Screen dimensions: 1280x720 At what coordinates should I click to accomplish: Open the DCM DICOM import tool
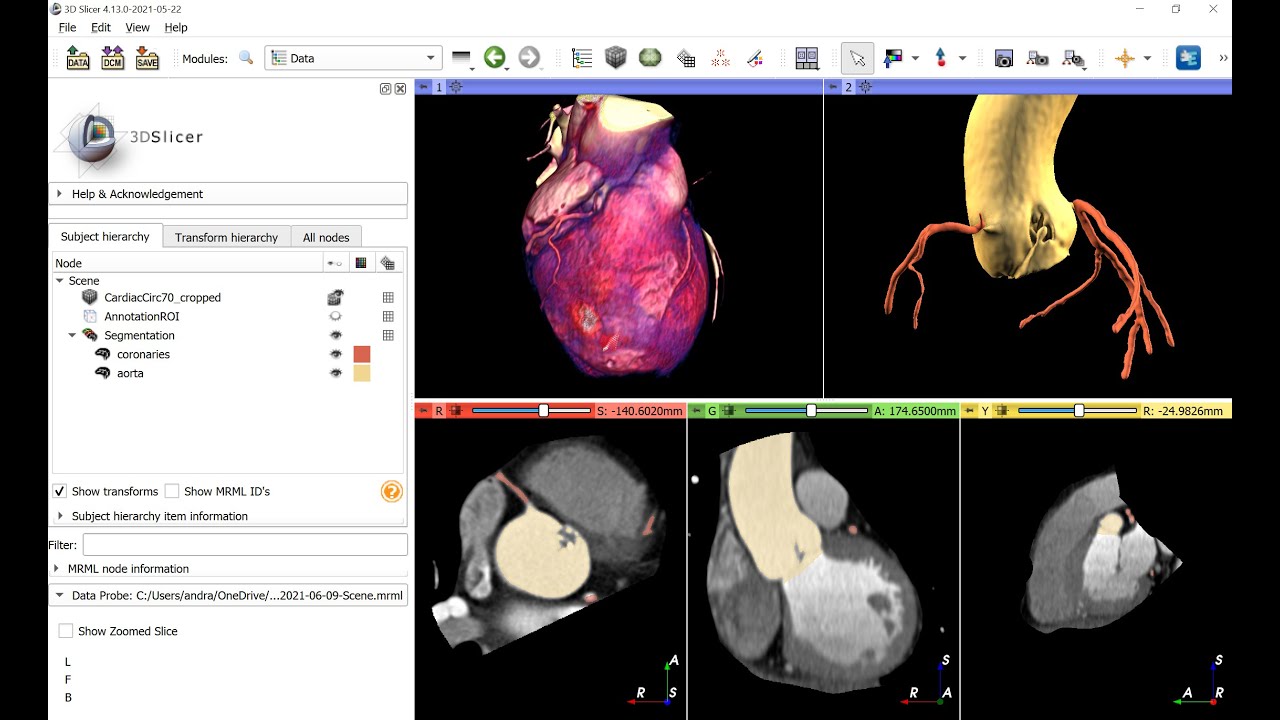[112, 58]
